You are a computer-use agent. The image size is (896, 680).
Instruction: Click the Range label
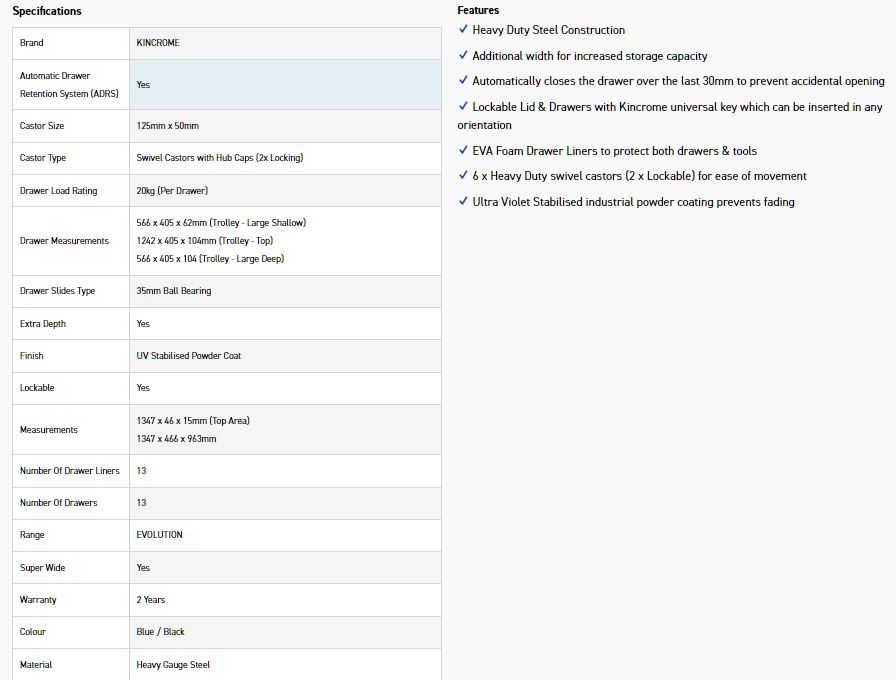(32, 535)
